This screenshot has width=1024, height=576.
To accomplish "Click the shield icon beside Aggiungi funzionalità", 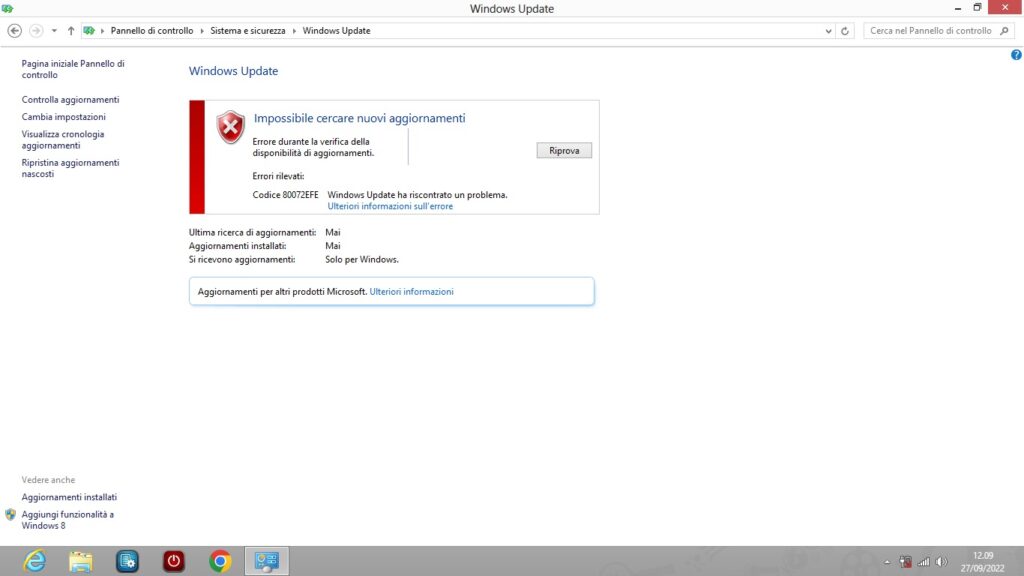I will pos(10,515).
